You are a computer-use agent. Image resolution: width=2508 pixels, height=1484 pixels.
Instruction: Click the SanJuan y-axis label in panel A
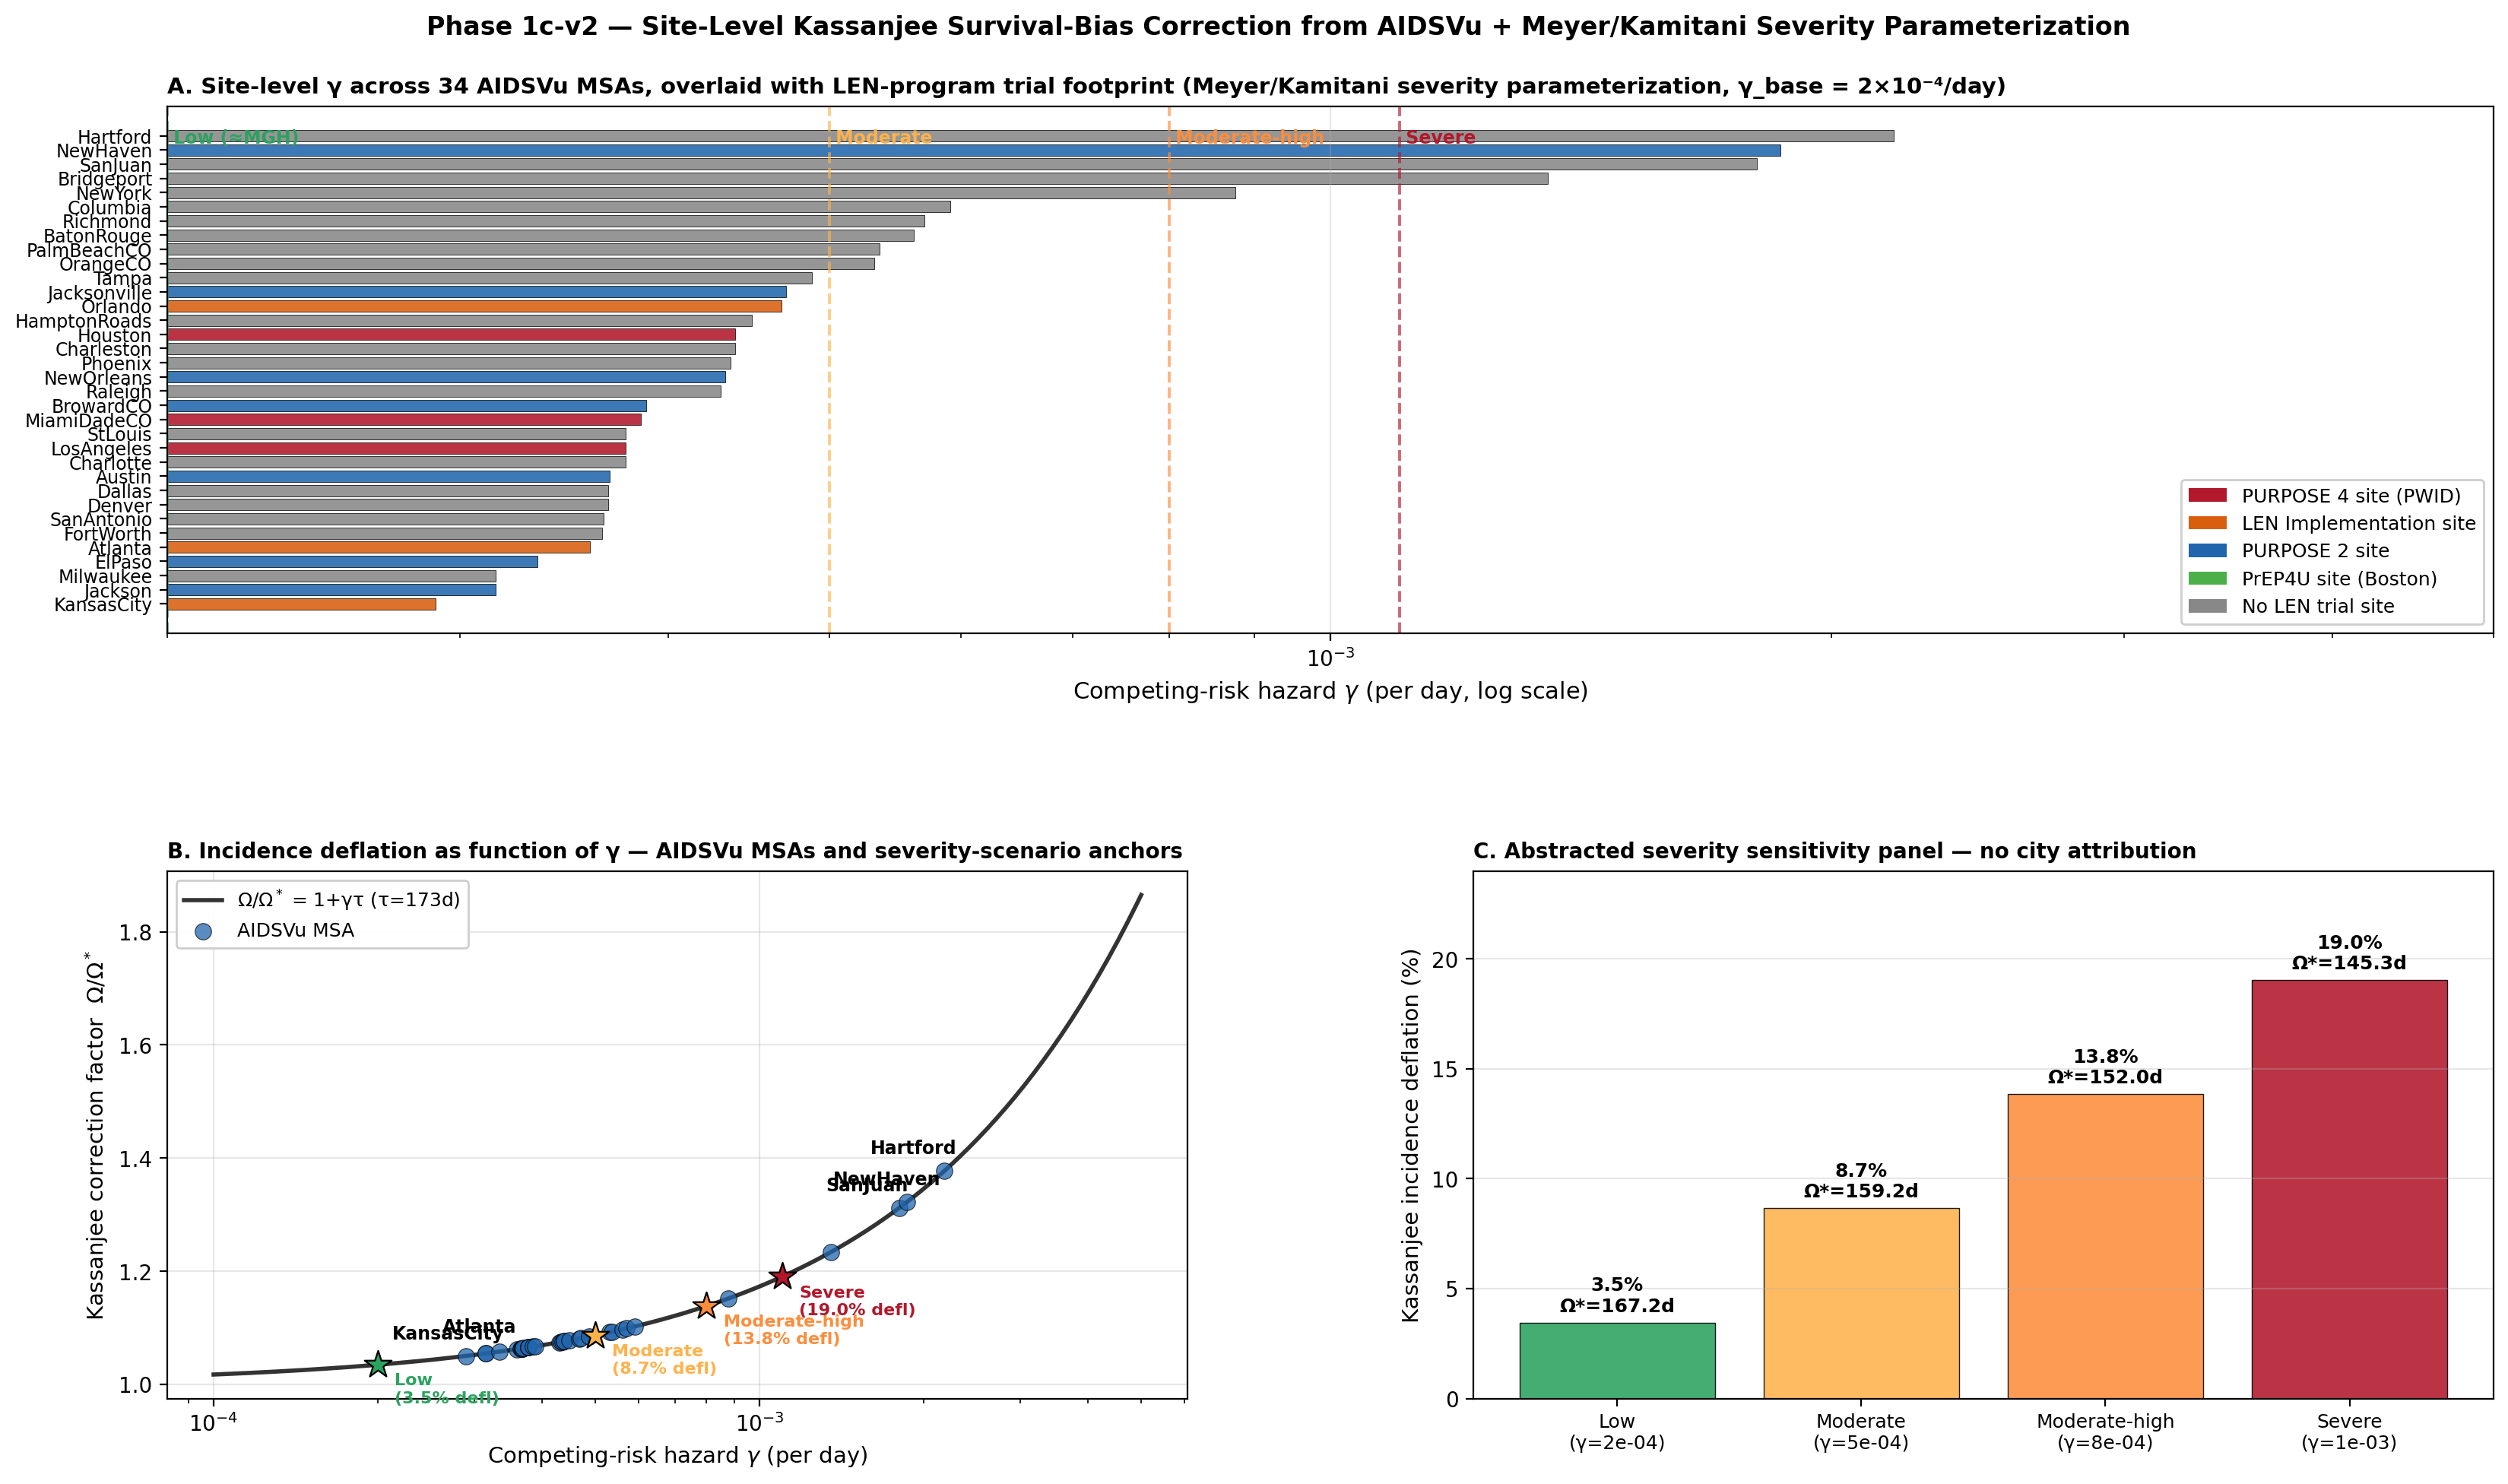pos(116,166)
